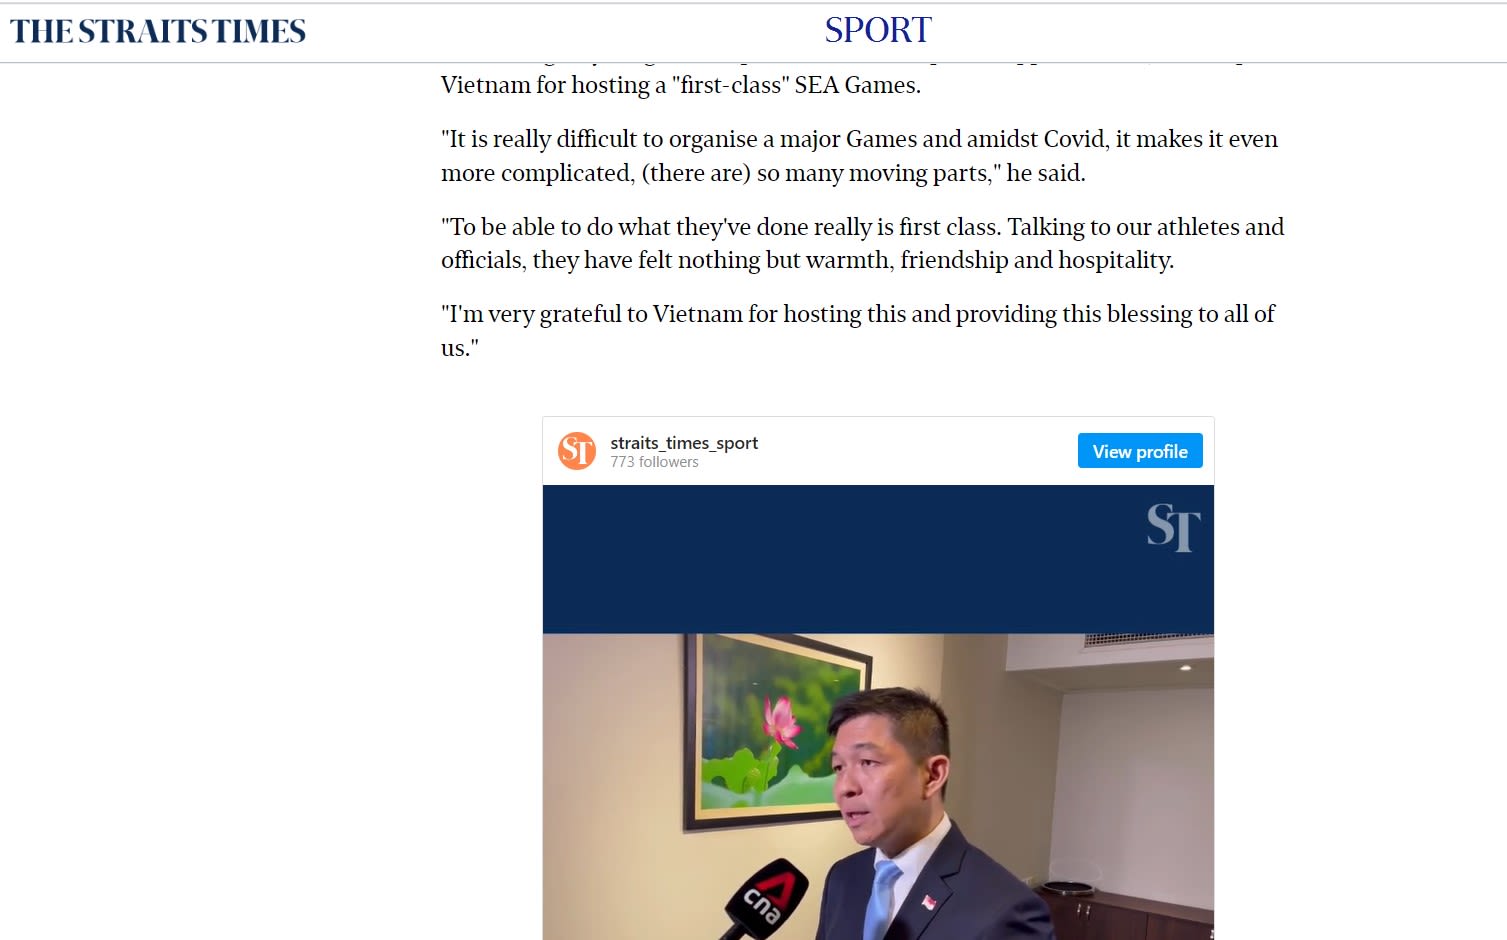Click the Singapore flag lapel pin
This screenshot has width=1507, height=940.
click(x=928, y=903)
